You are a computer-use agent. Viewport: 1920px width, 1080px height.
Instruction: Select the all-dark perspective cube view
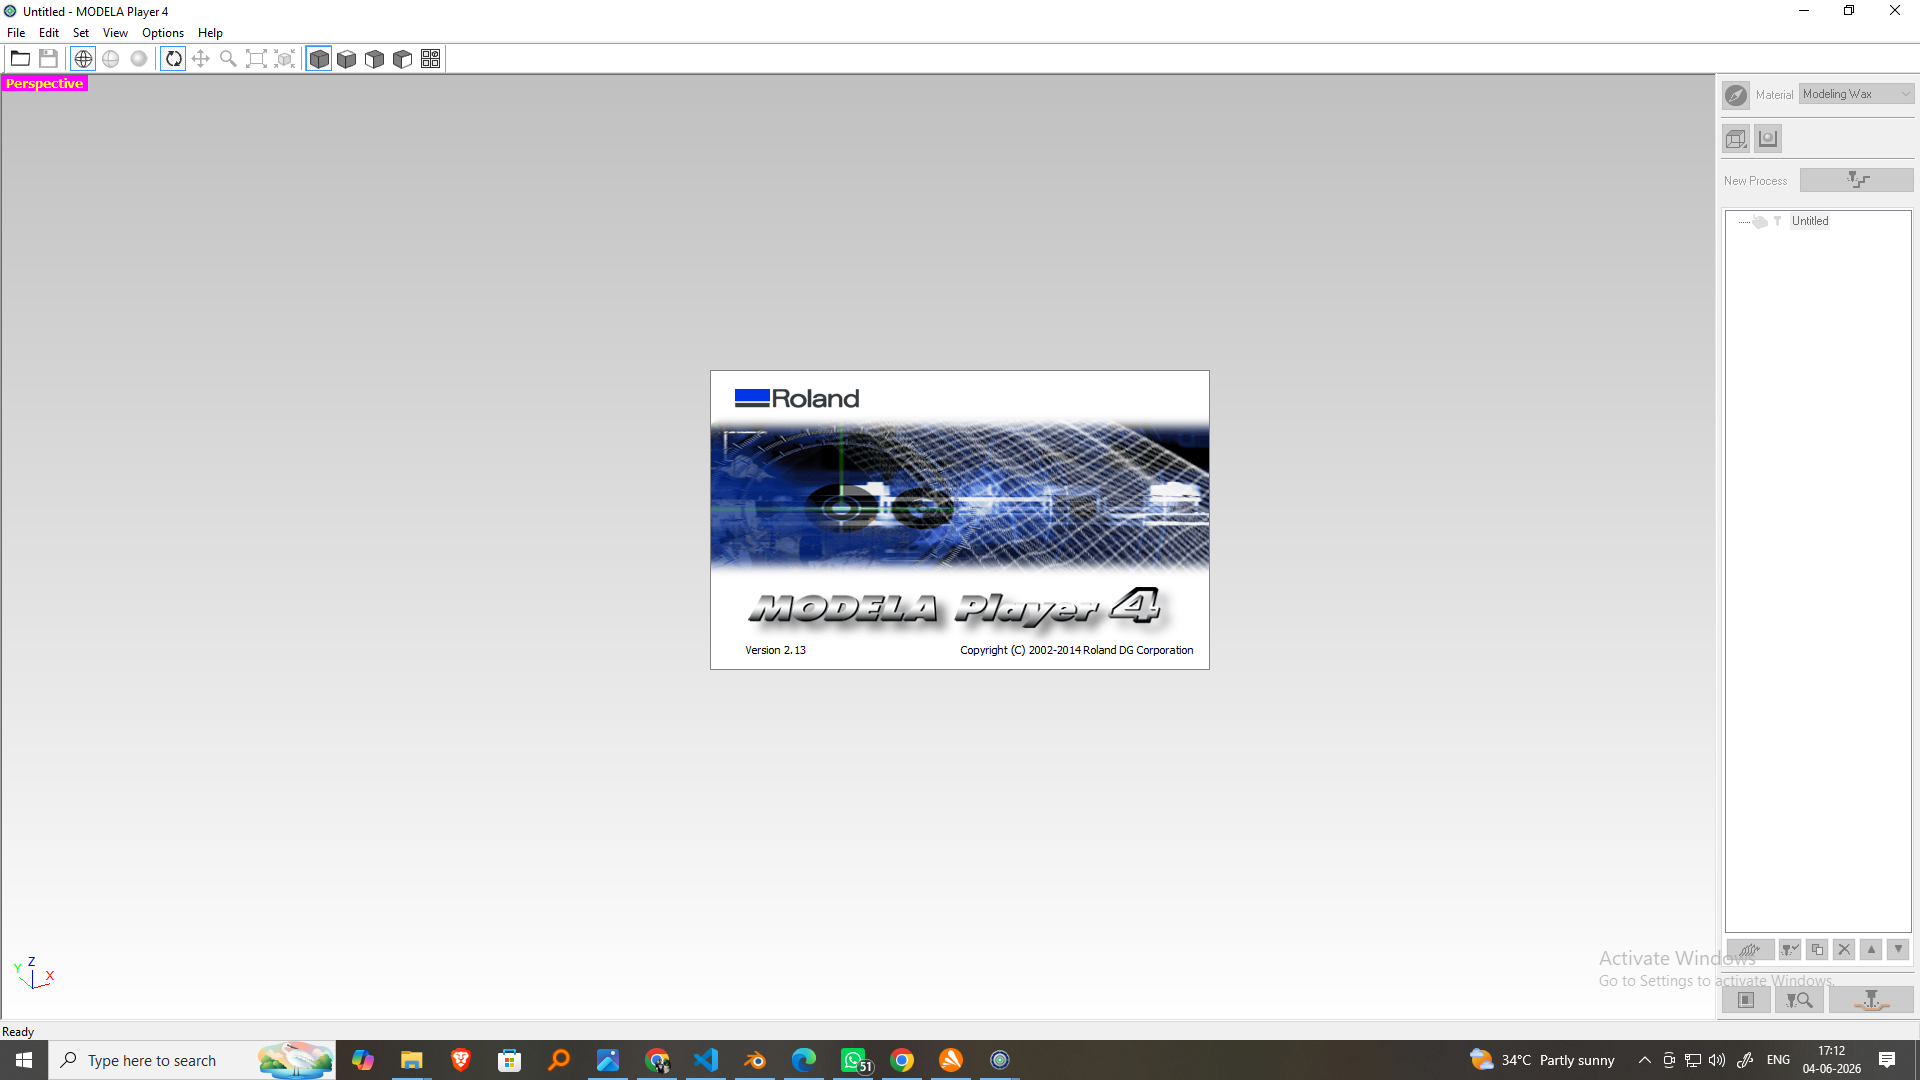pos(319,59)
